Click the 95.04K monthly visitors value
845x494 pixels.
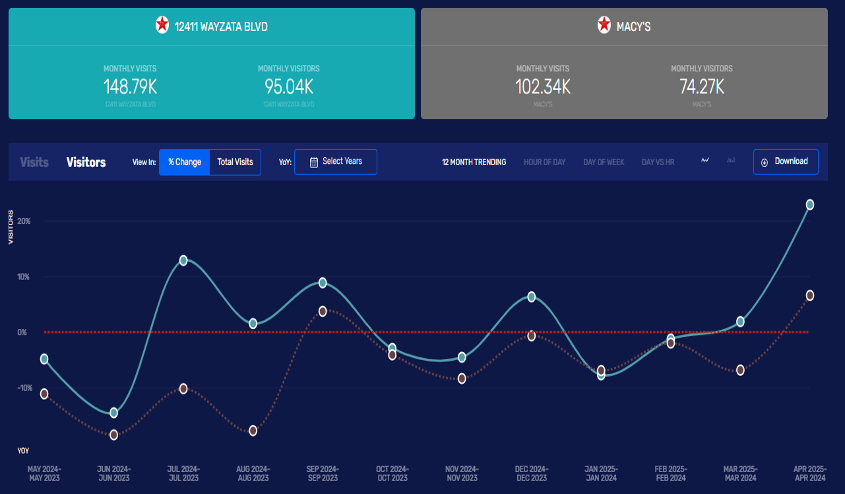click(x=288, y=87)
